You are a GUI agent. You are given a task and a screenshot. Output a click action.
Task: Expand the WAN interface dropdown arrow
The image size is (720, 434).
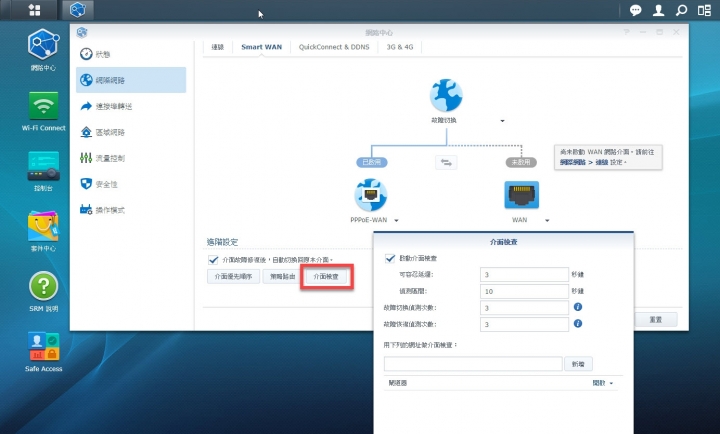pos(547,220)
